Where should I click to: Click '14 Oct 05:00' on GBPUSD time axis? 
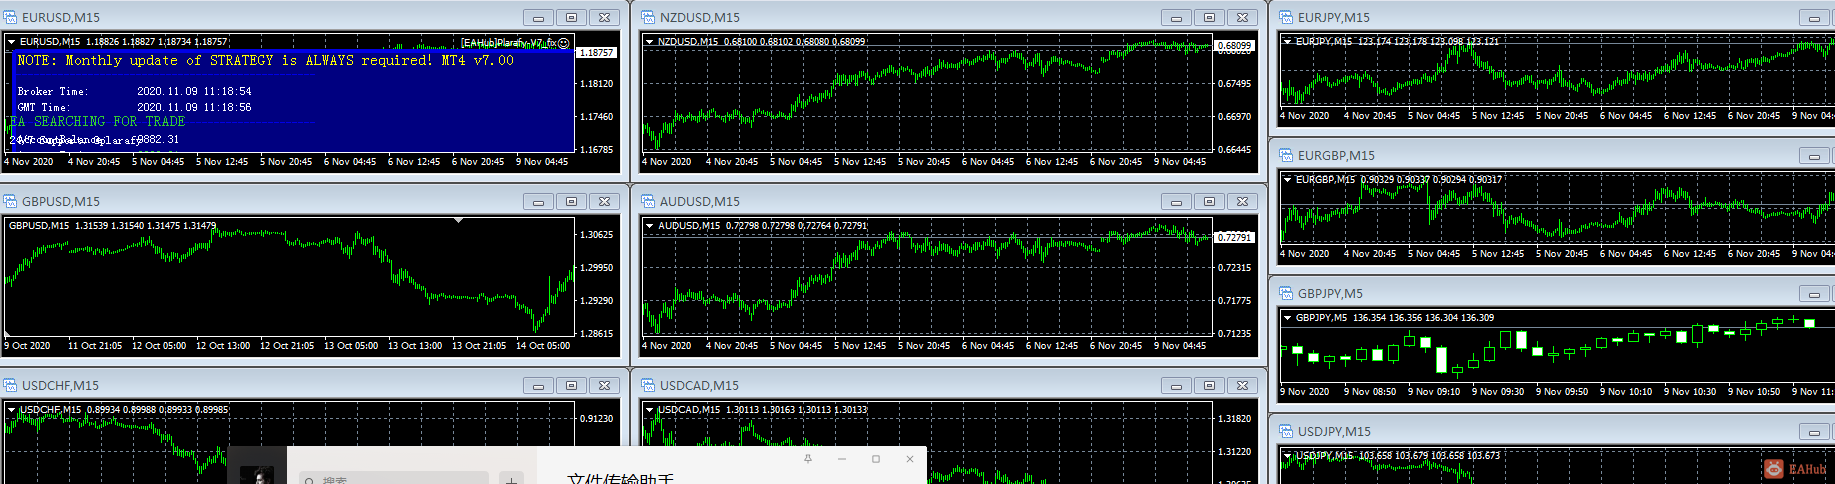[x=543, y=346]
